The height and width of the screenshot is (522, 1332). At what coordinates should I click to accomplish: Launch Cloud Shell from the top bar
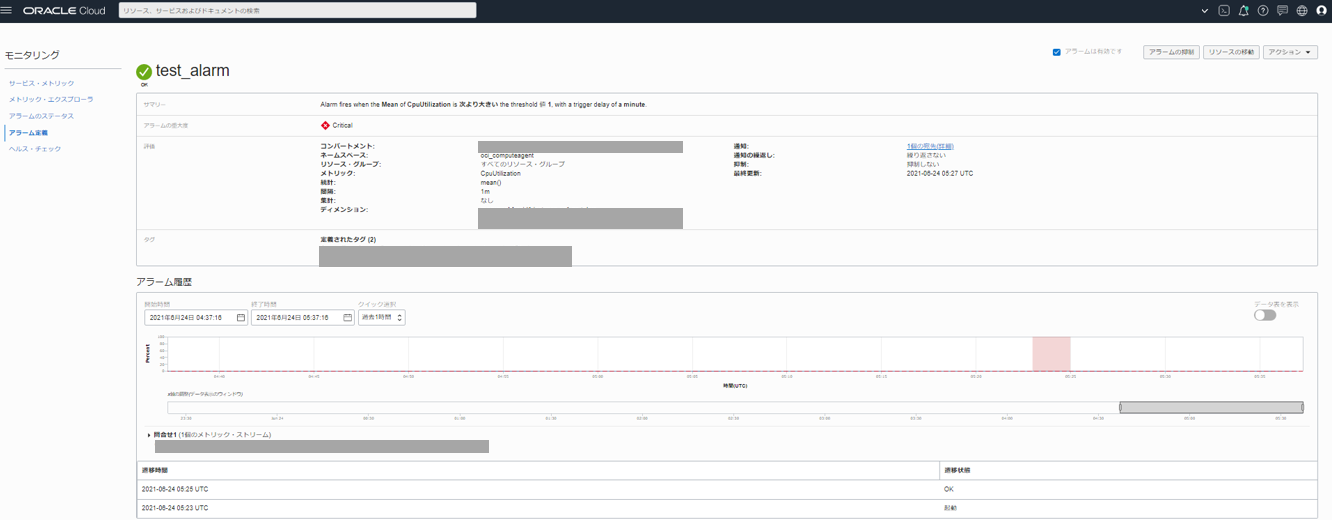1224,11
